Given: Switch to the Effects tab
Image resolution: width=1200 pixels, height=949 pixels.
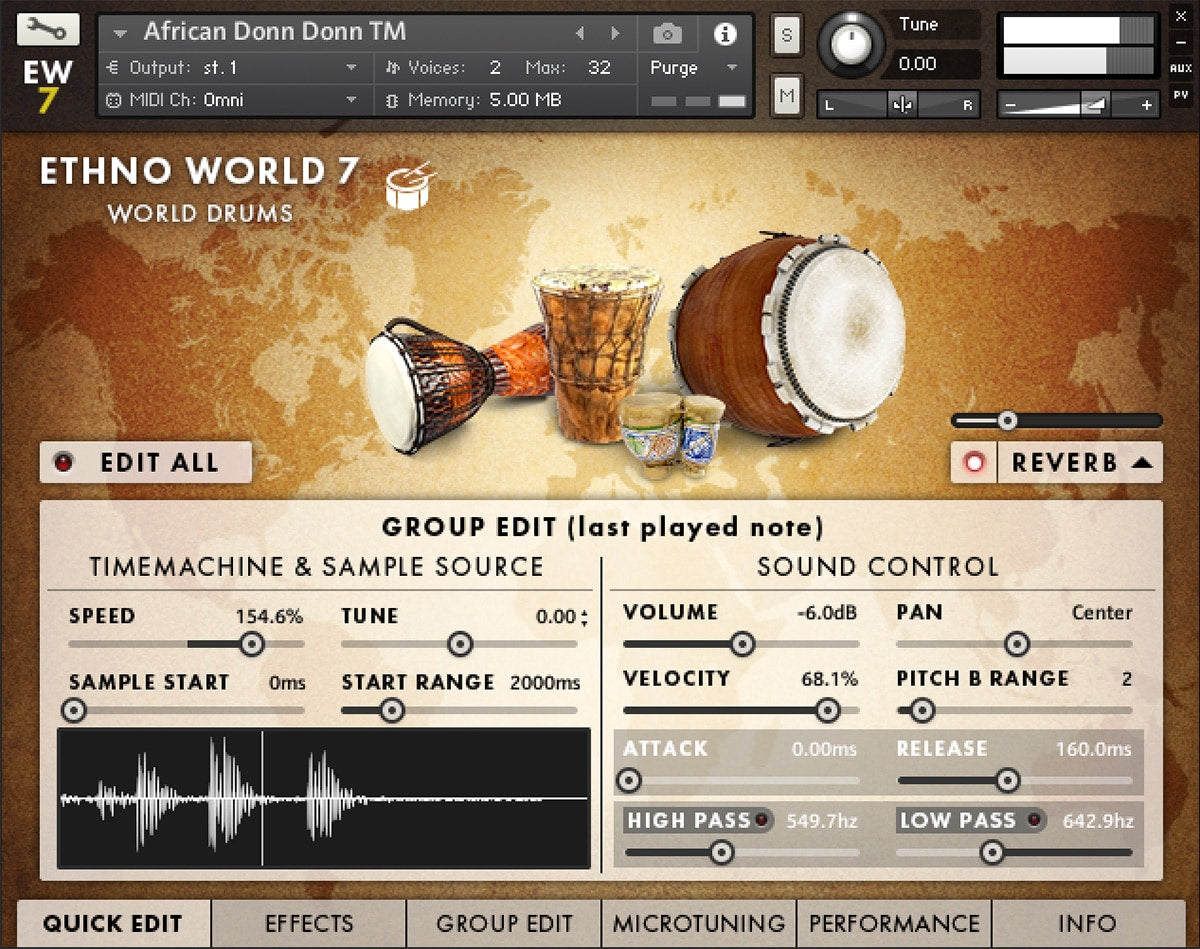Looking at the screenshot, I should pos(309,923).
